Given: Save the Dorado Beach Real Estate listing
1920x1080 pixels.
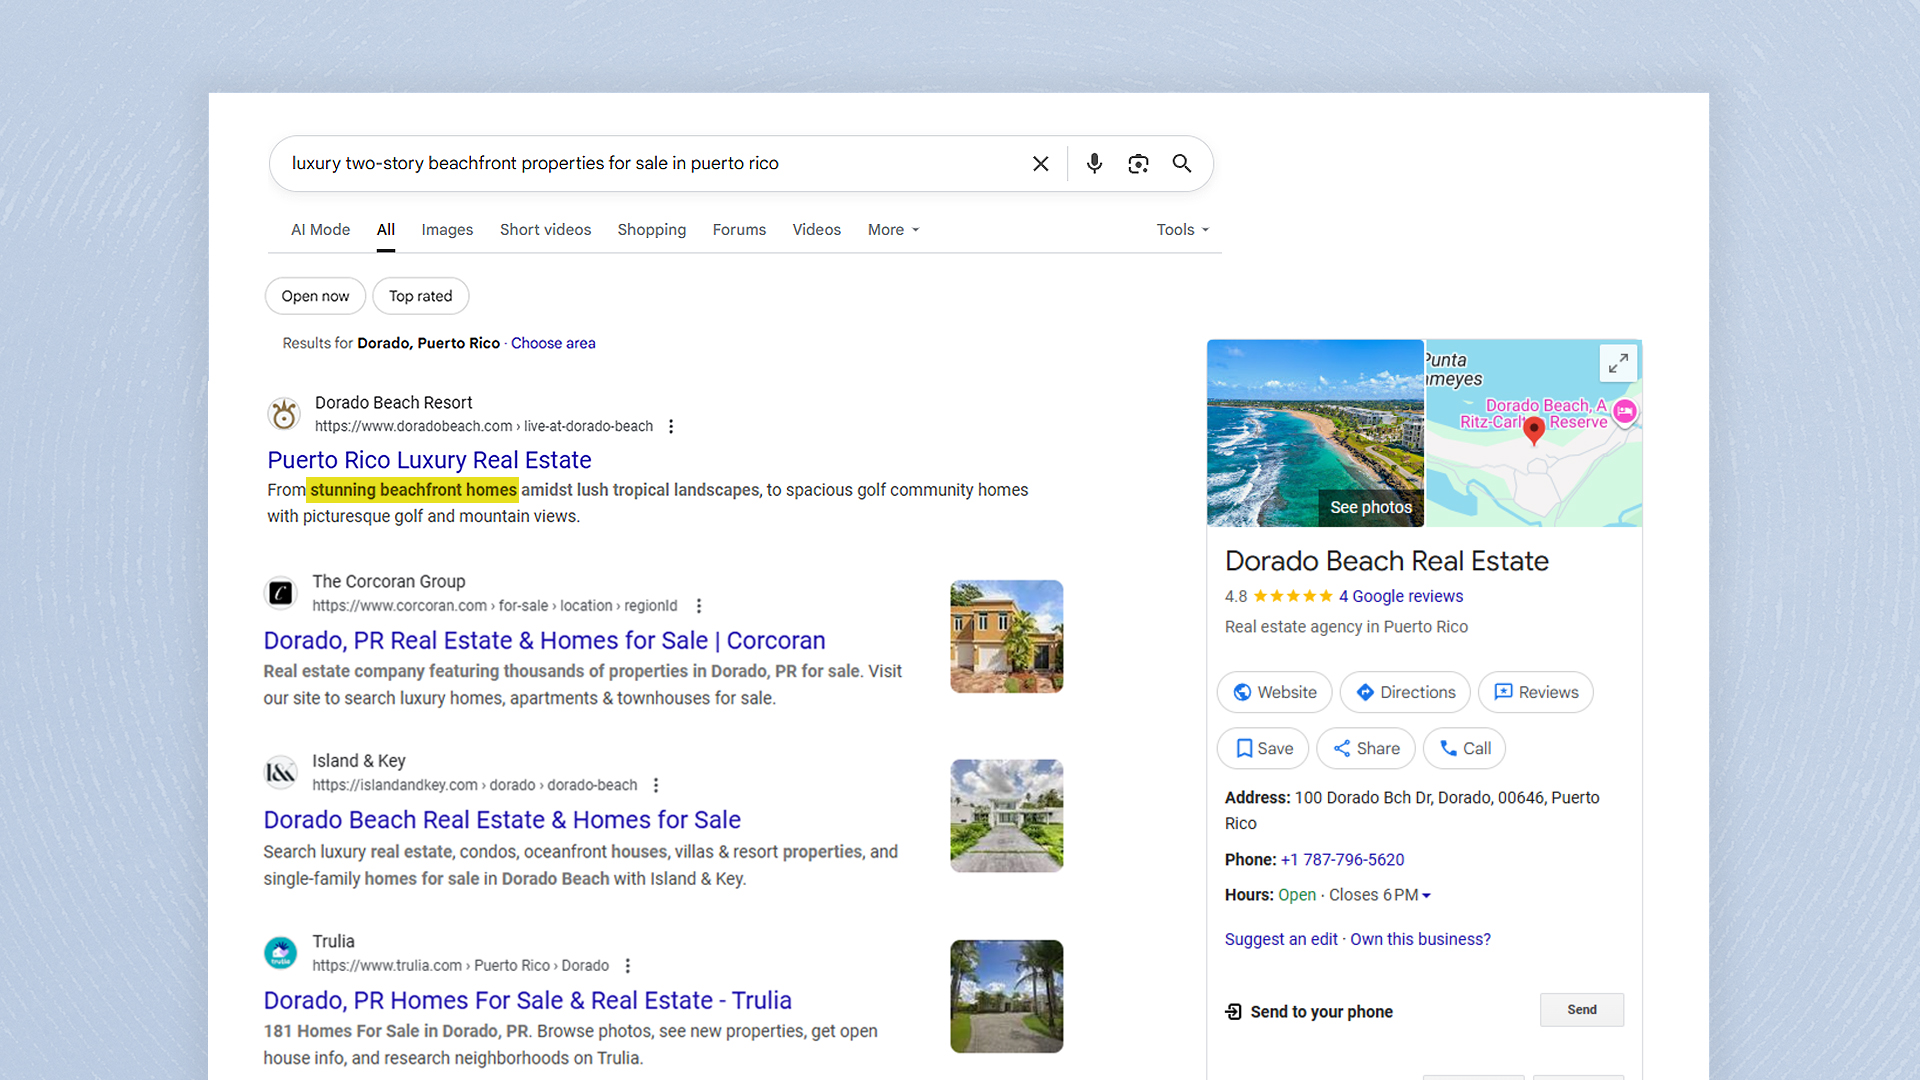Looking at the screenshot, I should [1262, 748].
